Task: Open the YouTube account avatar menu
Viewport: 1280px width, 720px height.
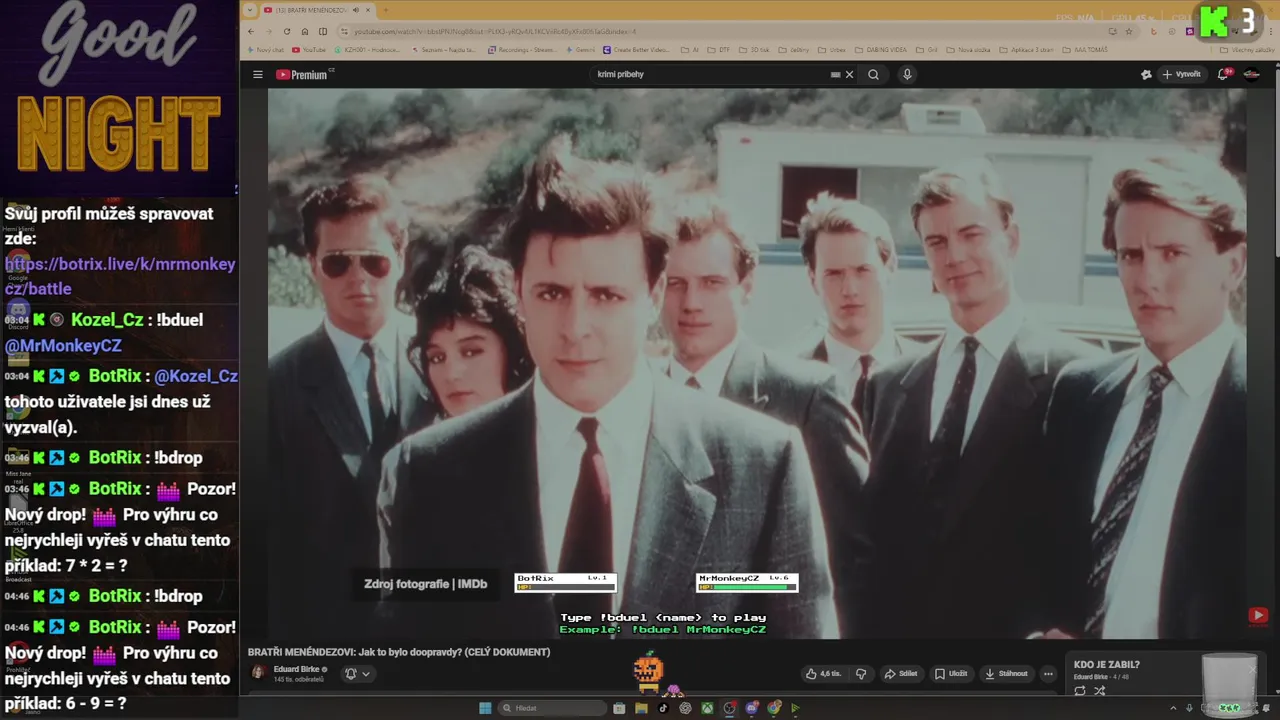Action: point(1251,74)
